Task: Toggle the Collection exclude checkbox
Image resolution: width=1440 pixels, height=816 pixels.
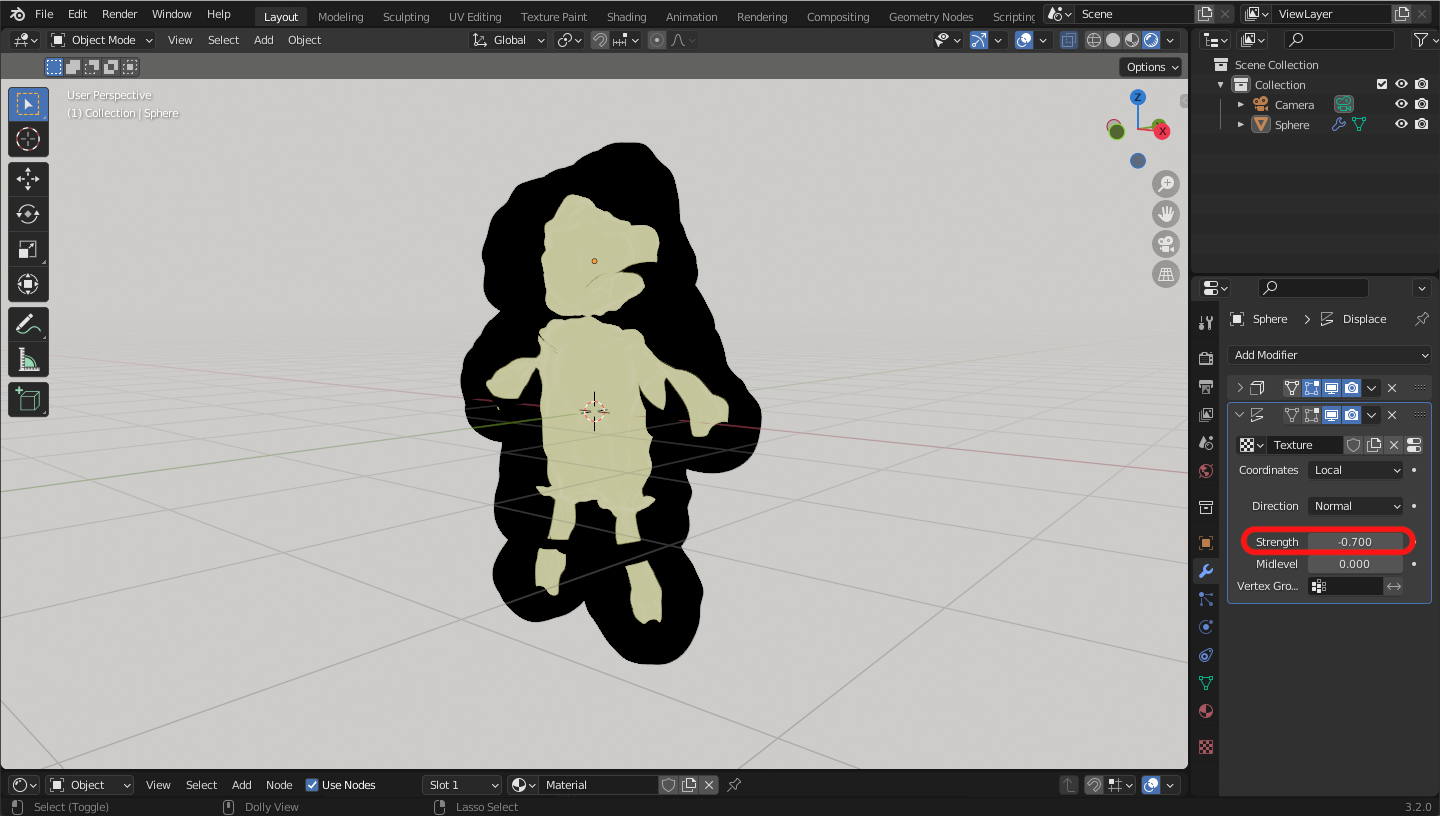Action: click(x=1382, y=85)
